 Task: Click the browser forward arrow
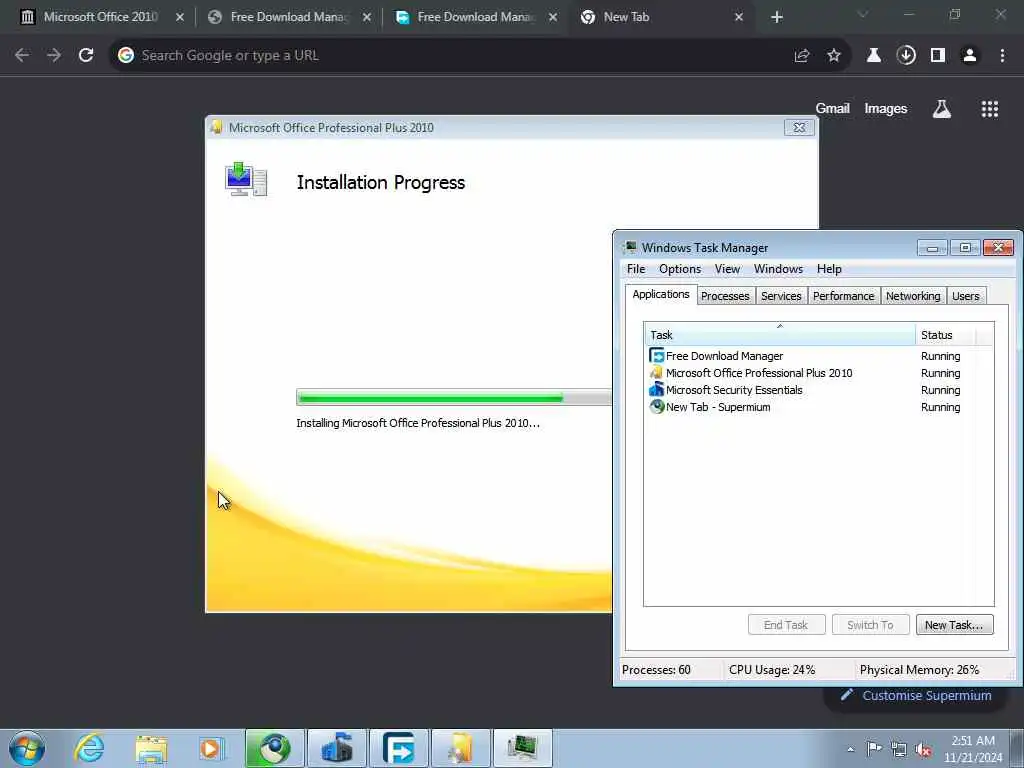54,56
